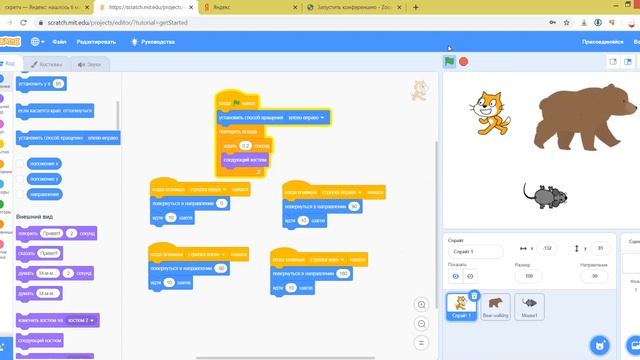Click the следующий костюм block in workspace
Screen dimensions: 640x360
point(245,160)
